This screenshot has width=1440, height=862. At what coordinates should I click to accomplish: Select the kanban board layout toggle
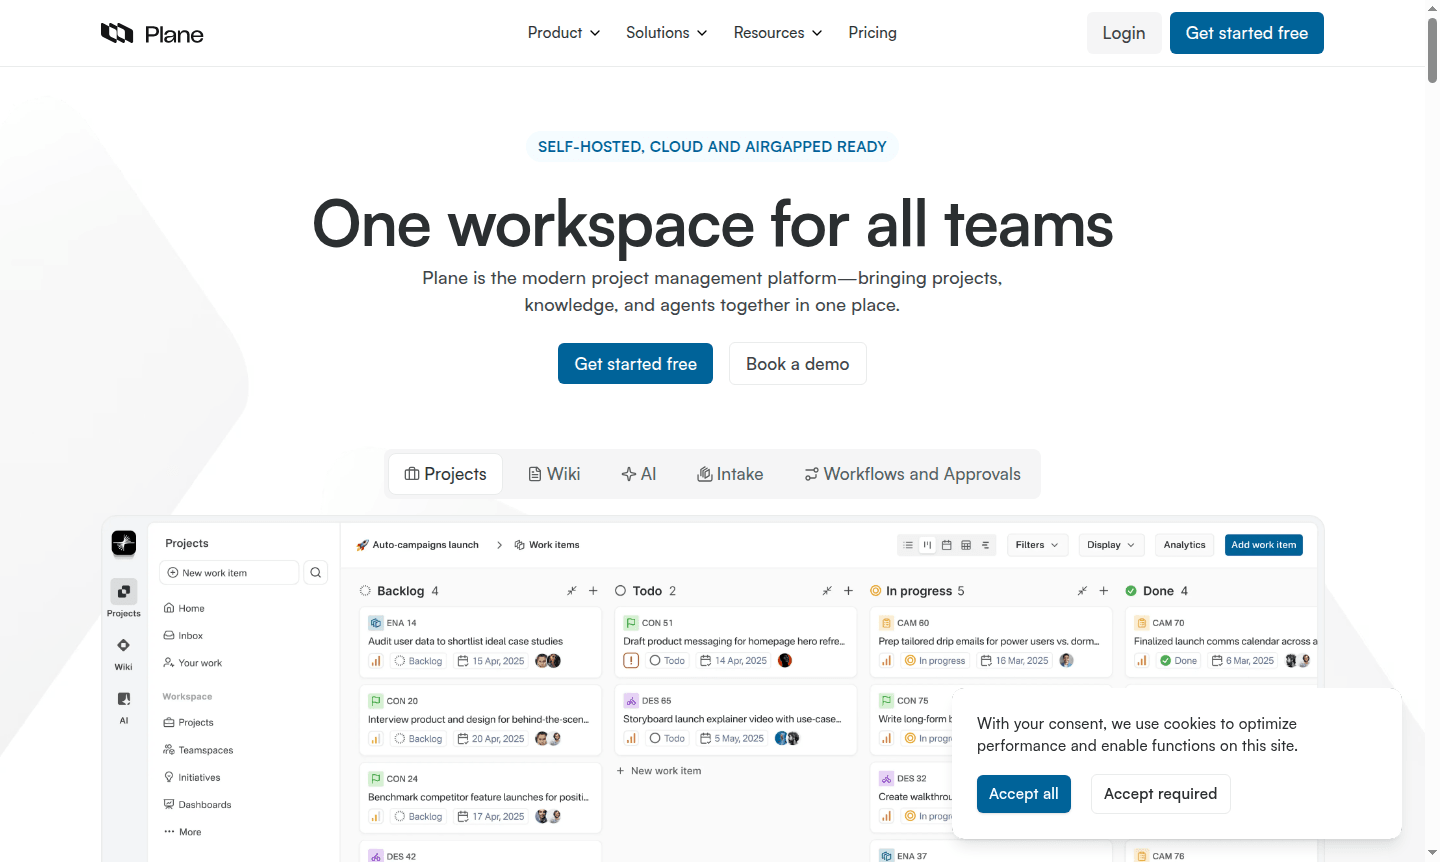tap(928, 545)
